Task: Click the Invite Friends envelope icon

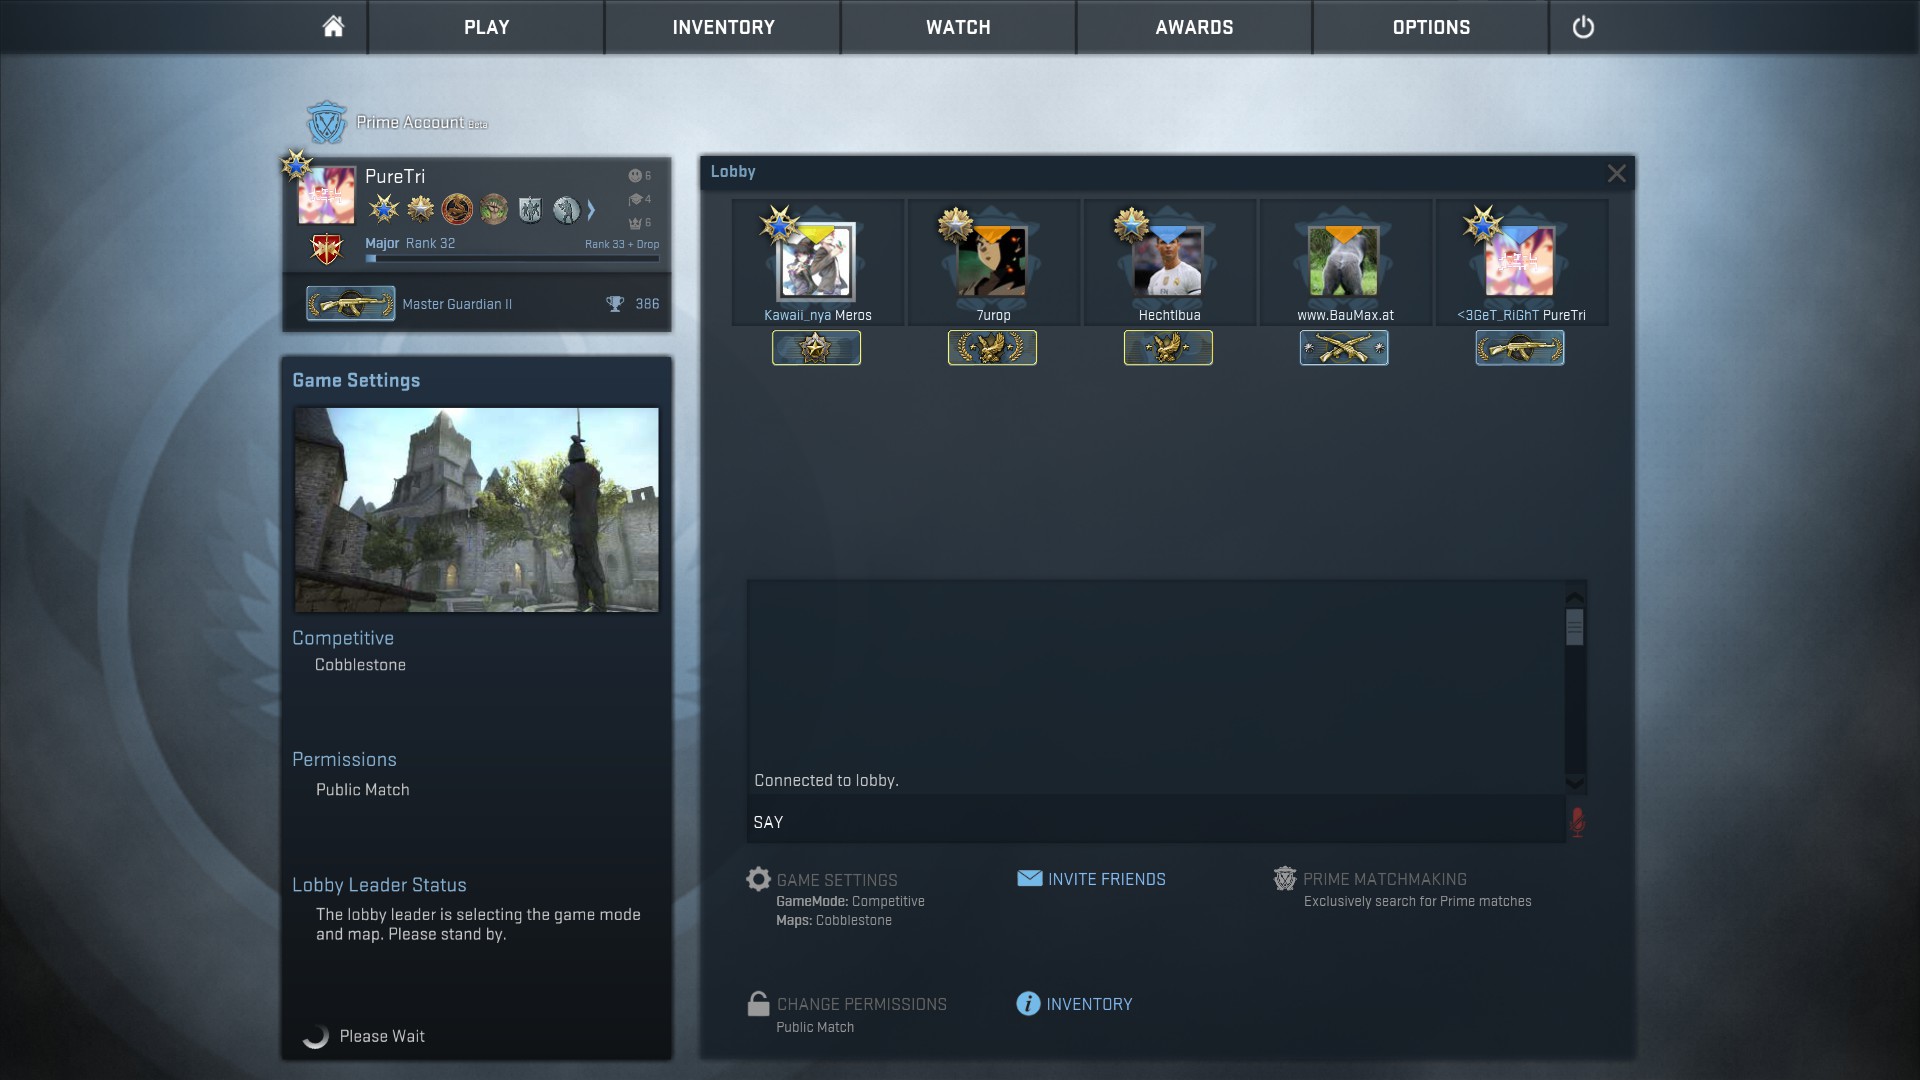Action: click(x=1029, y=878)
